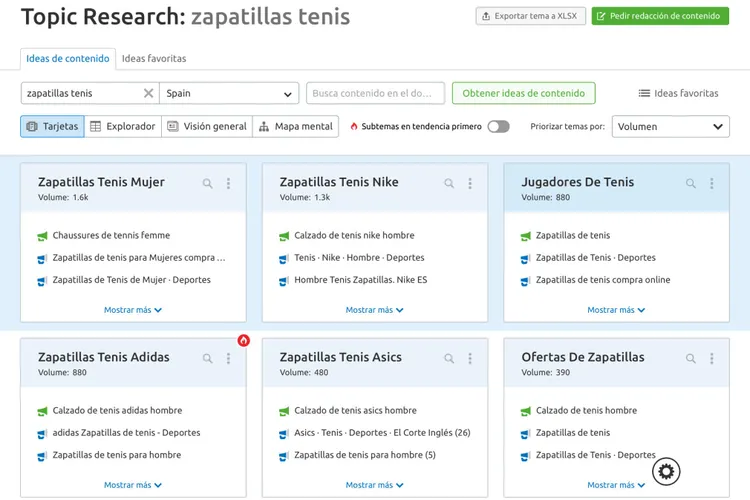Clear the zapatillas tenis keyword with X
Viewport: 750px width, 500px height.
(149, 93)
